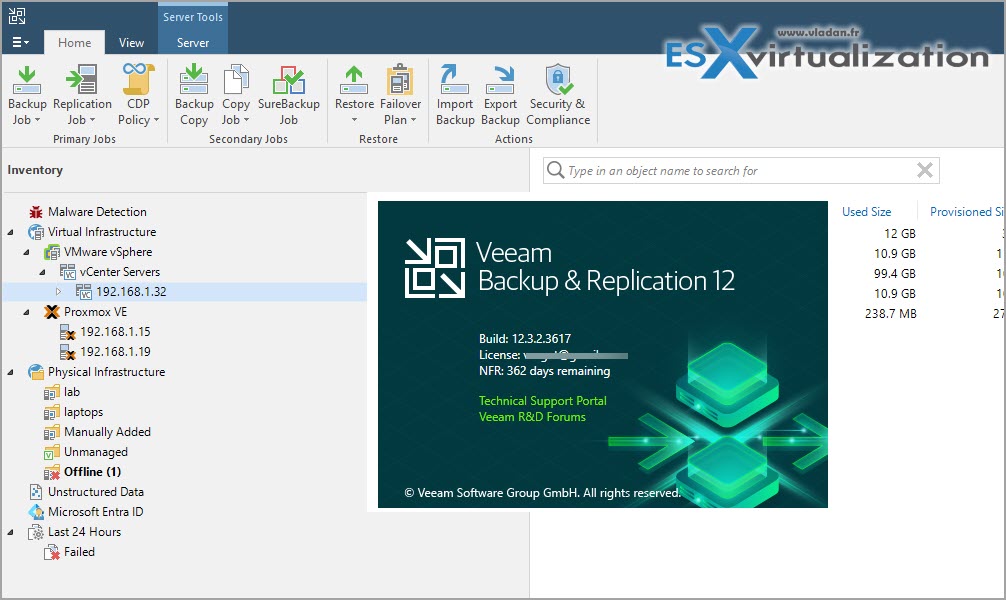Screen dimensions: 1006x600
Task: Switch to the View ribbon tab
Action: coord(131,42)
